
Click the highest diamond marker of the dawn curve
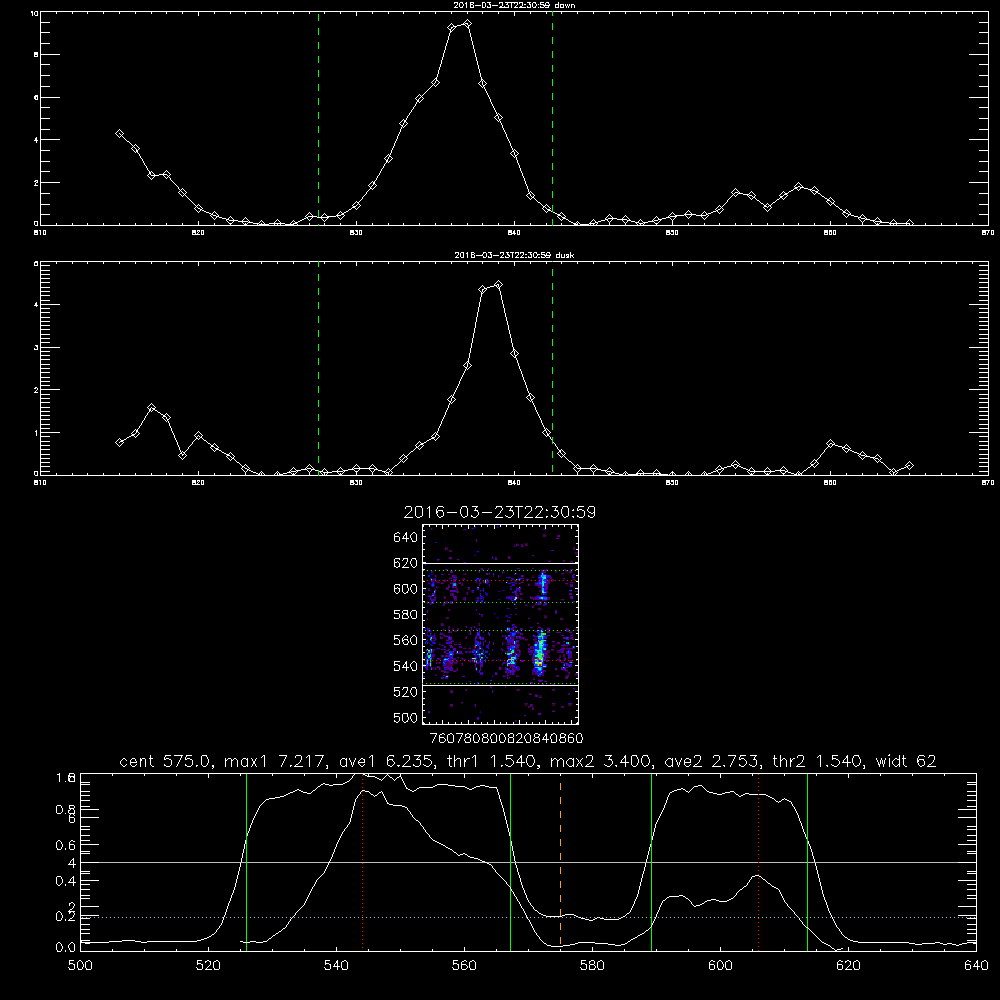(x=467, y=24)
